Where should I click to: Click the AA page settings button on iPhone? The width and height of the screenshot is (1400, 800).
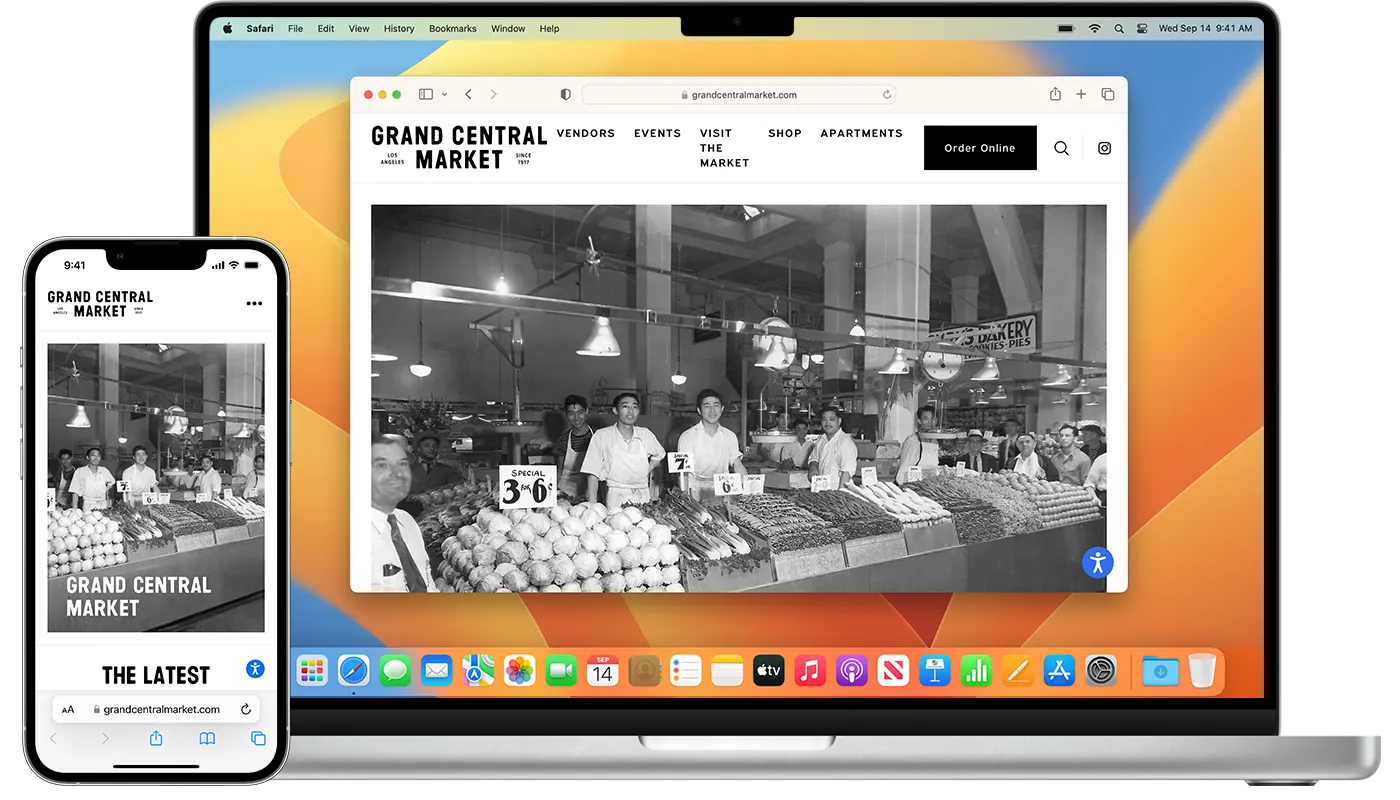click(68, 710)
